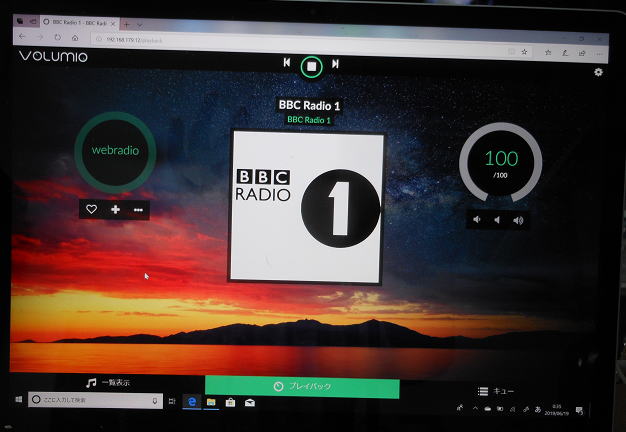Decrease volume with volume down icon
The width and height of the screenshot is (626, 432).
(477, 219)
